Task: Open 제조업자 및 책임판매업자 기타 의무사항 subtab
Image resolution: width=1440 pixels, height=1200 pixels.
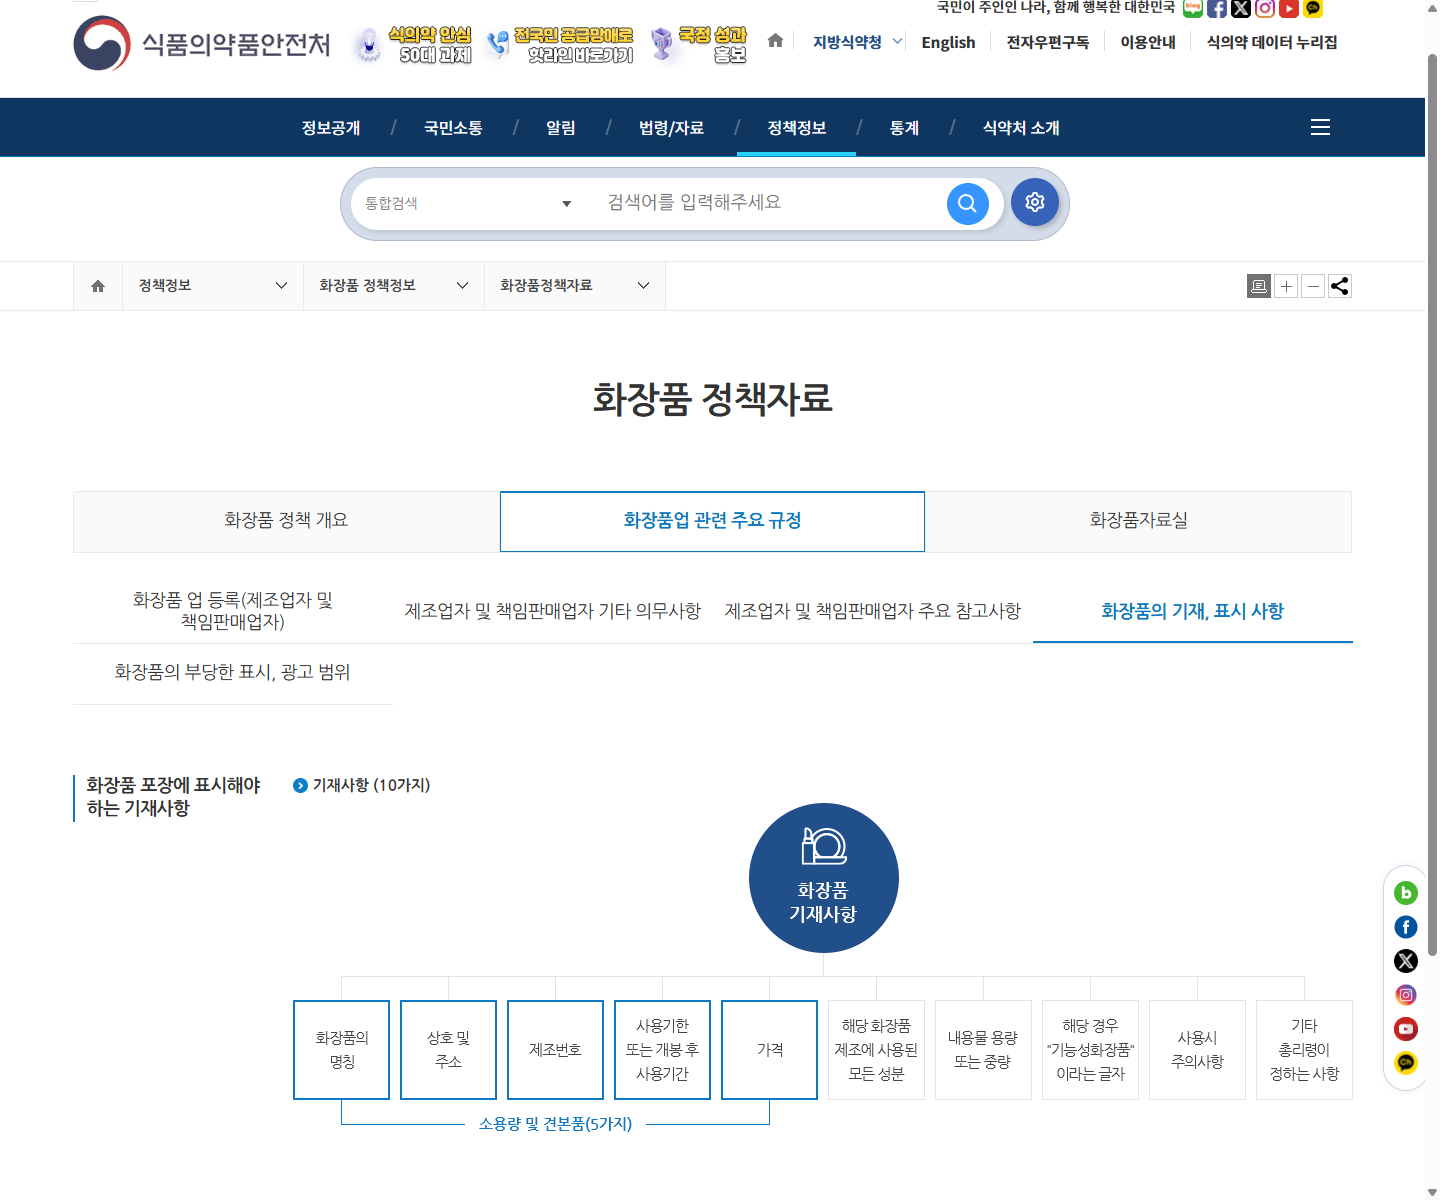Action: click(x=553, y=611)
